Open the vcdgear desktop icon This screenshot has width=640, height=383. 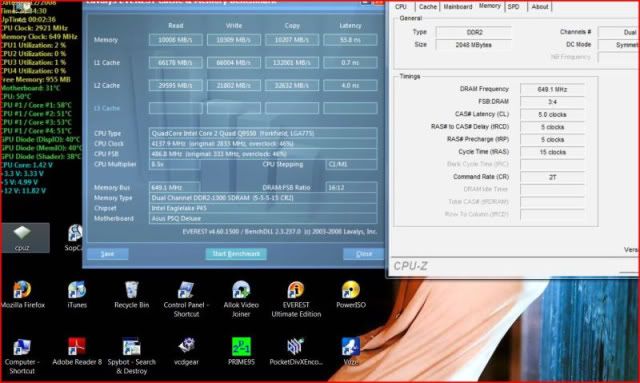pyautogui.click(x=187, y=352)
